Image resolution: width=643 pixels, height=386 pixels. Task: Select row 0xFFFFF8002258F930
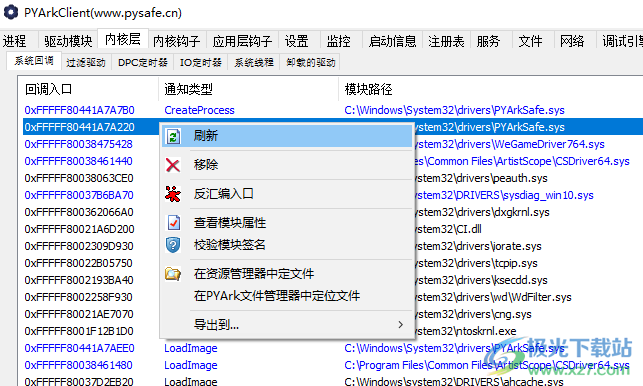click(x=78, y=297)
